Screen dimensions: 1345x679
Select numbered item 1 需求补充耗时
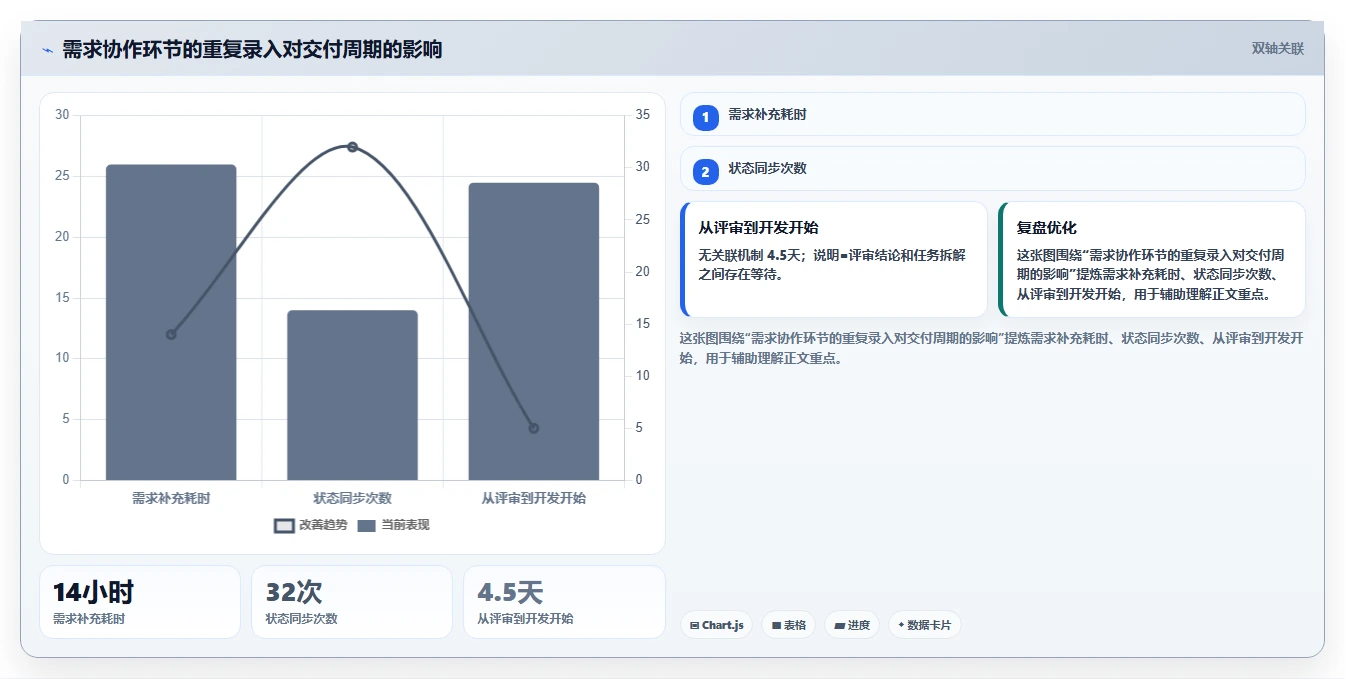pos(992,114)
